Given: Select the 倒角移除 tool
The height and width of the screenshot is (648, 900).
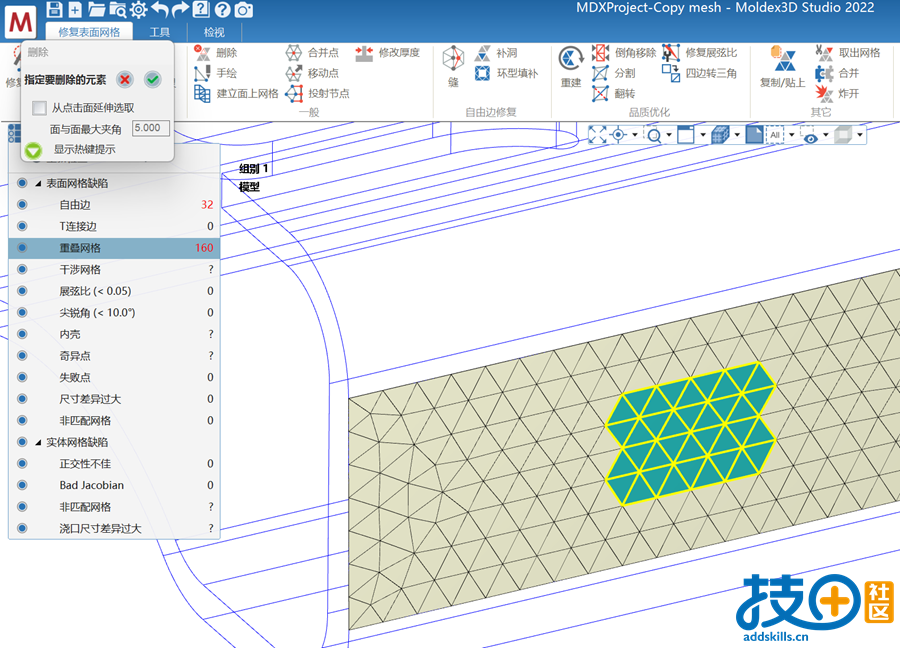Looking at the screenshot, I should pyautogui.click(x=624, y=53).
